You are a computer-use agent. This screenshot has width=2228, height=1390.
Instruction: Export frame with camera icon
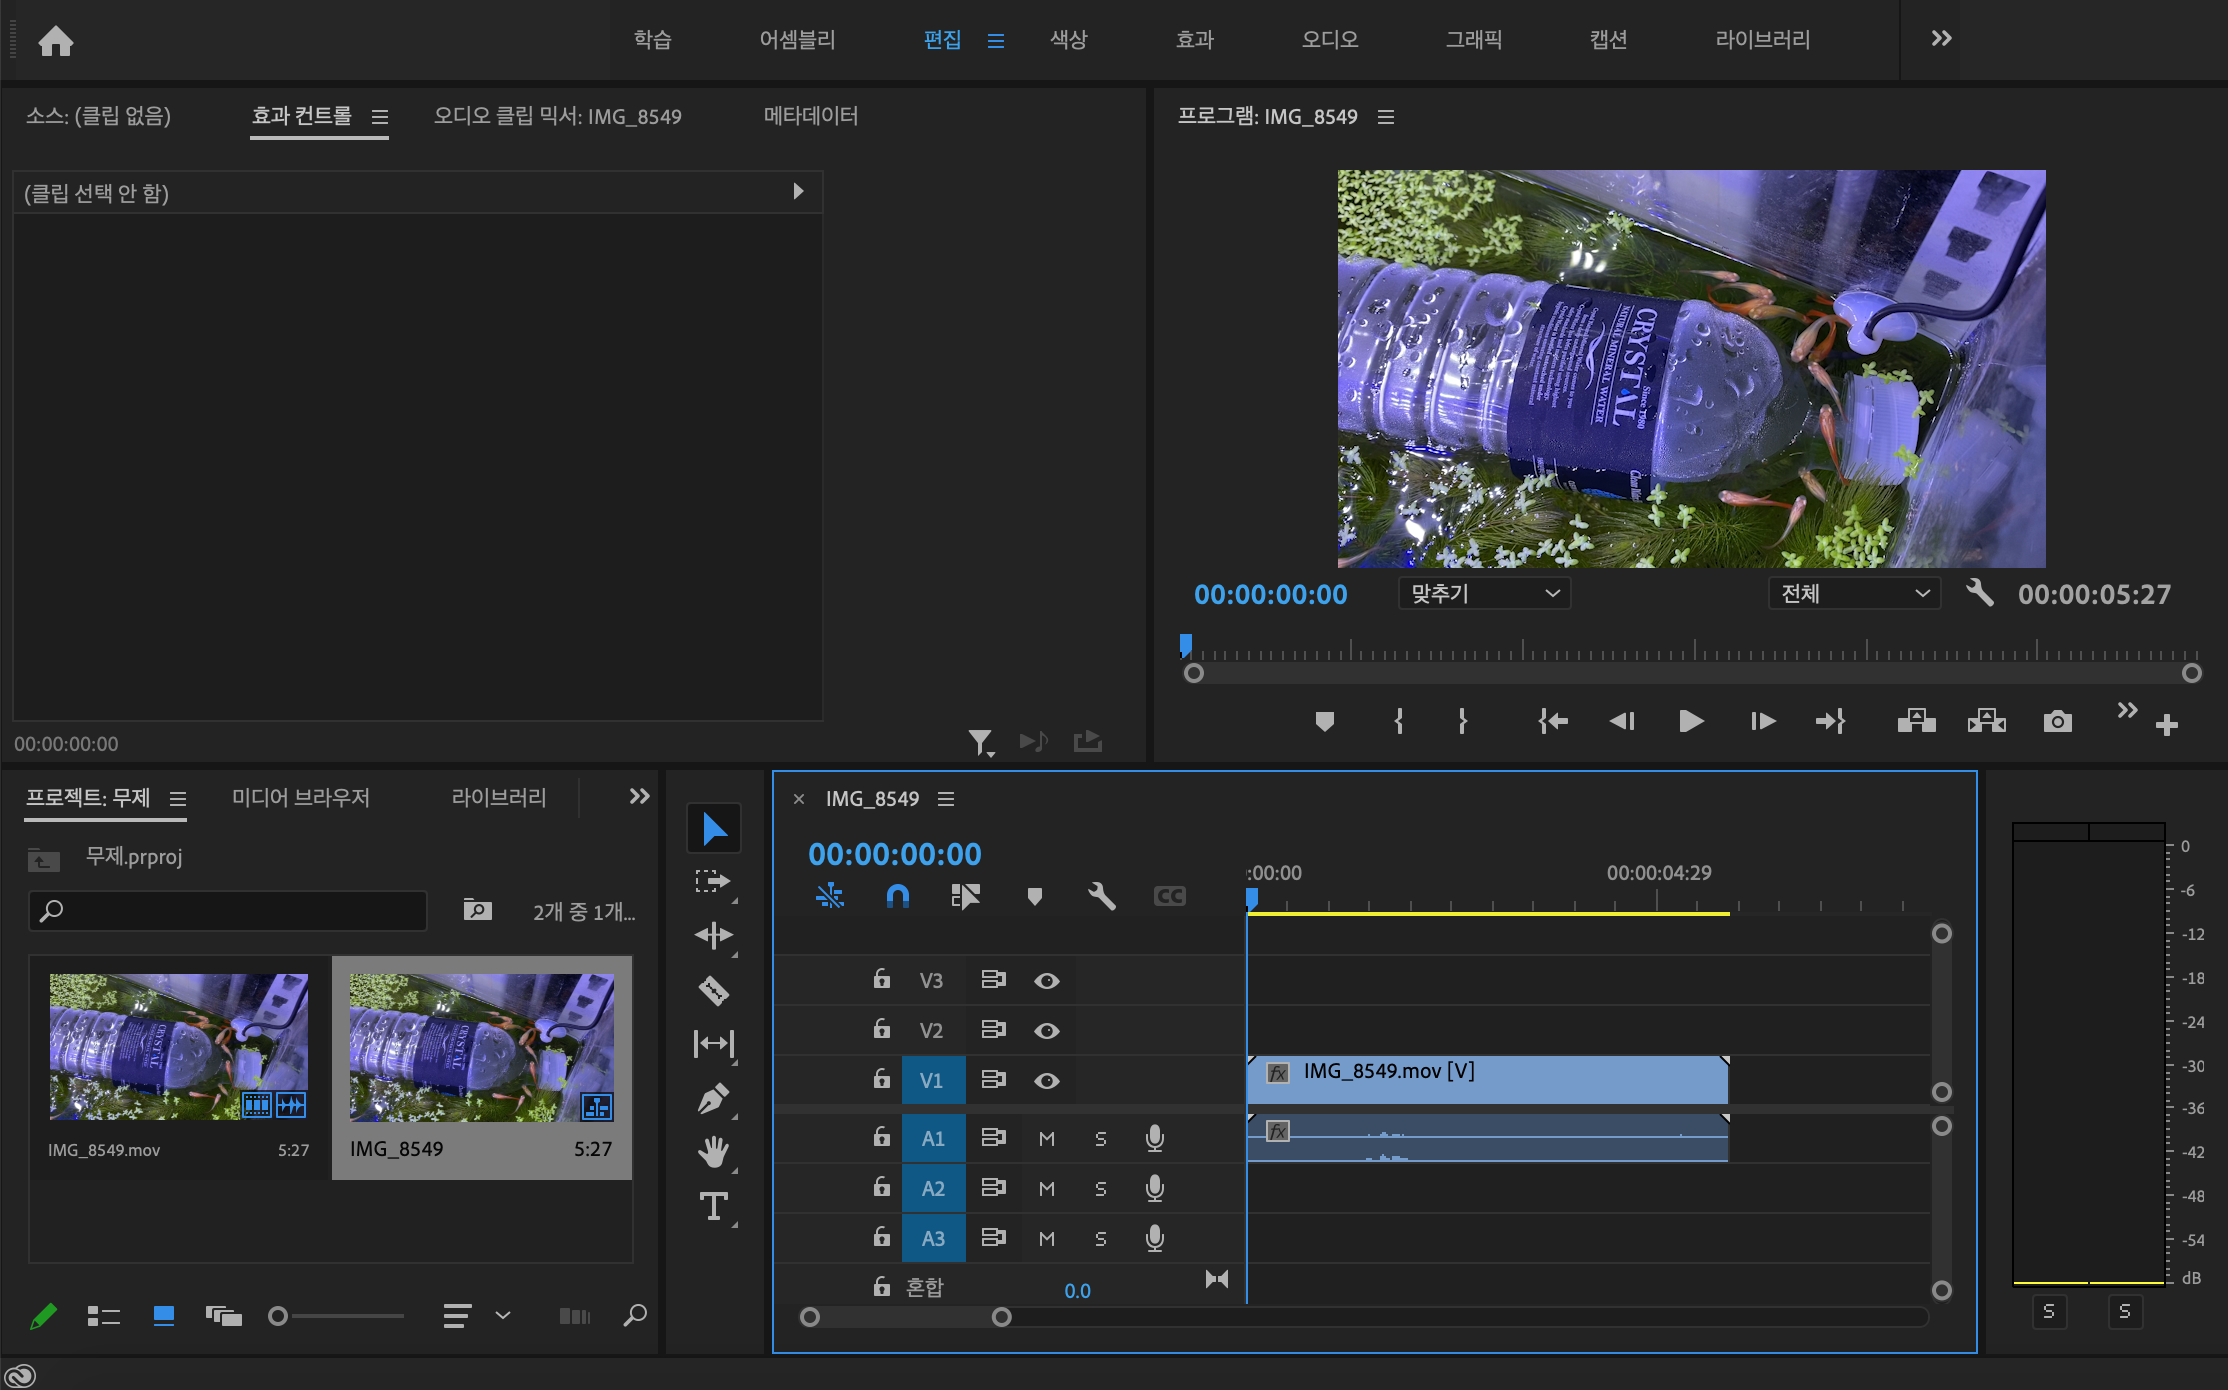point(2058,721)
